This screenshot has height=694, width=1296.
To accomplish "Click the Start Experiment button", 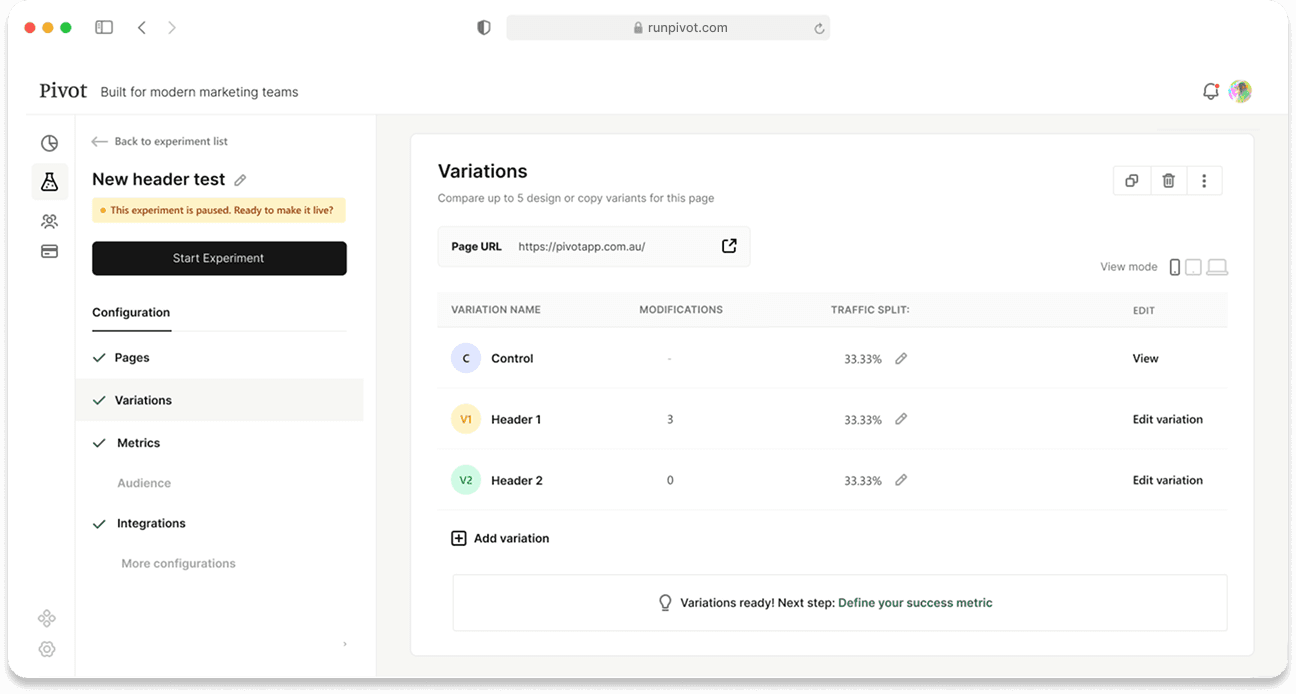I will (219, 258).
